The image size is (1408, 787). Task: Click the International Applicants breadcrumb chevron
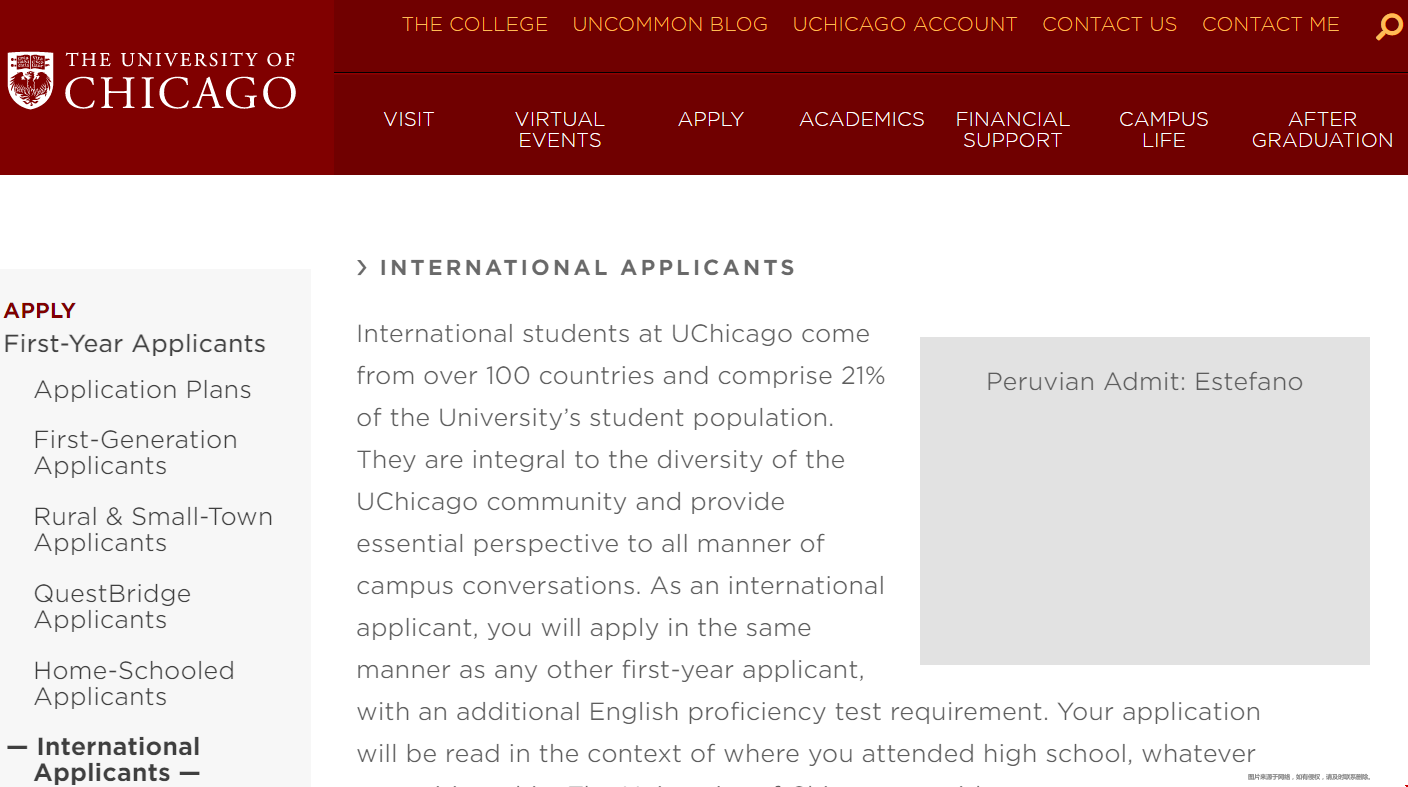(362, 268)
